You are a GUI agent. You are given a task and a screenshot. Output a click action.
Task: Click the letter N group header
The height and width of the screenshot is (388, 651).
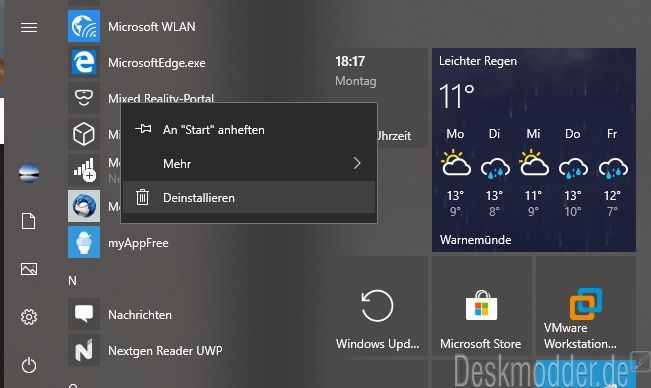pos(72,281)
